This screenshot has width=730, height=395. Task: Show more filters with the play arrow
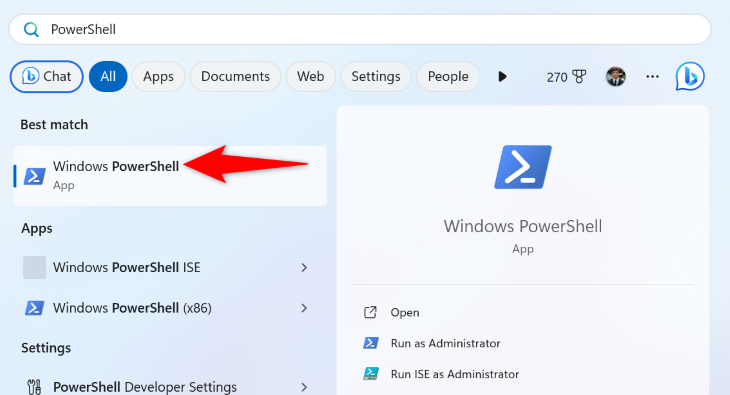[502, 76]
